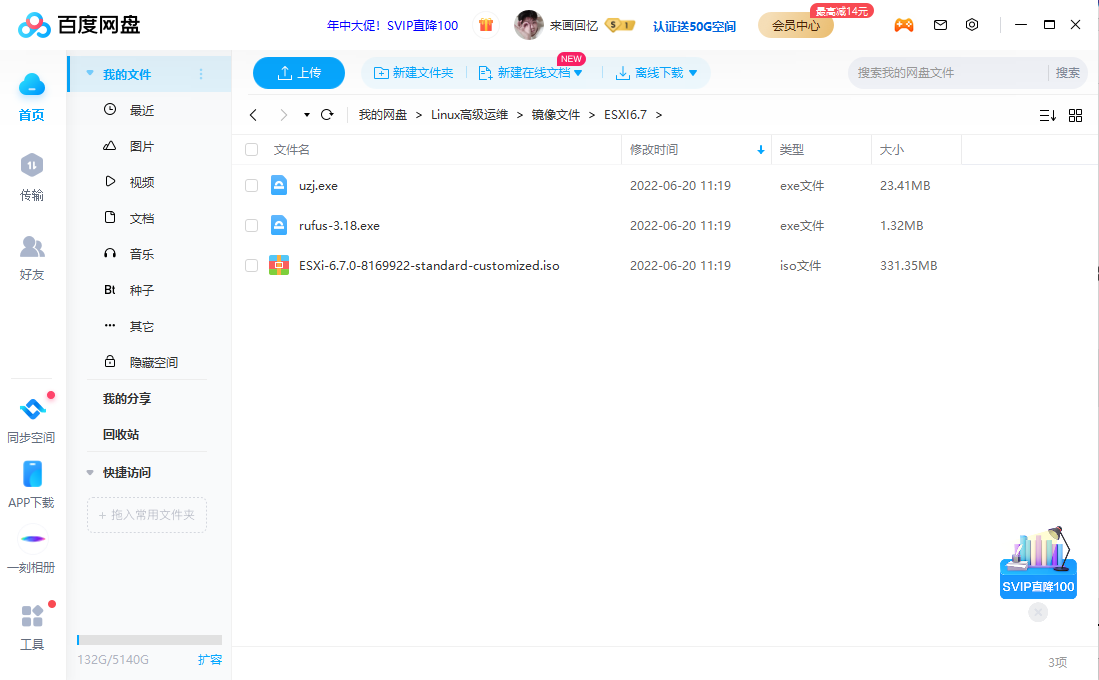This screenshot has width=1099, height=680.
Task: Go forward with the right arrow
Action: coord(283,115)
